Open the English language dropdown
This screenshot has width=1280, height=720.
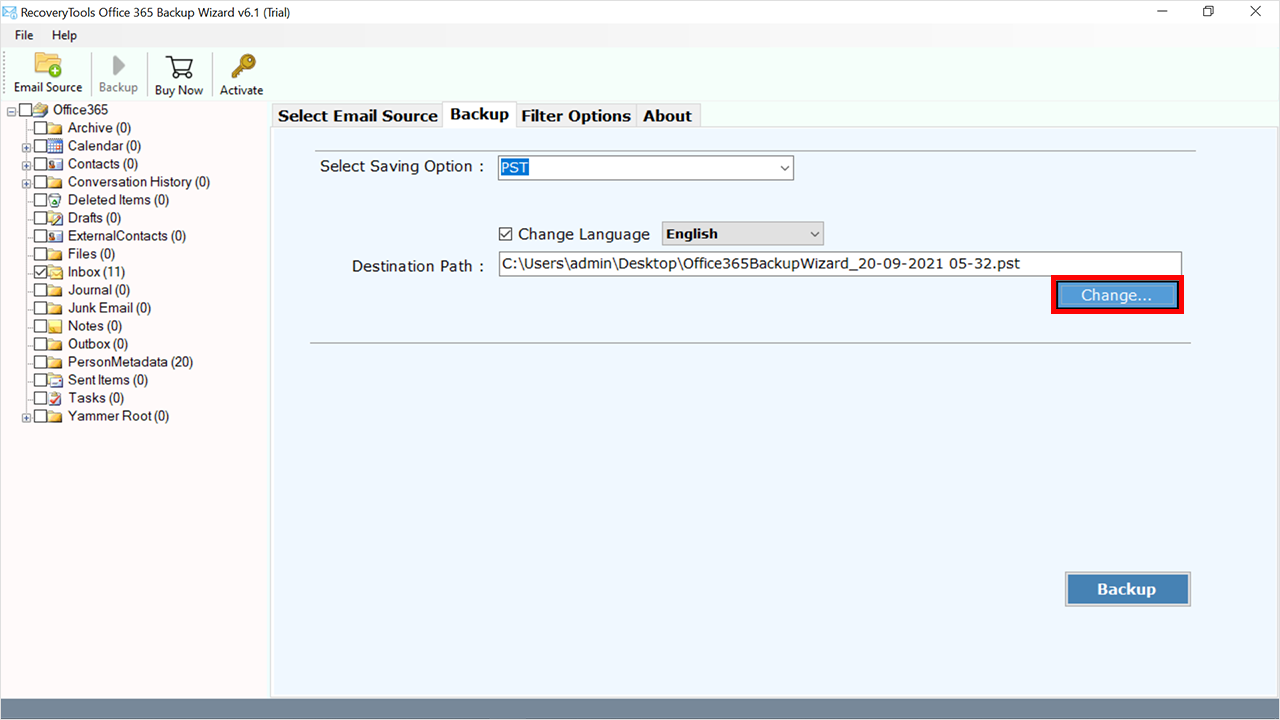click(743, 234)
